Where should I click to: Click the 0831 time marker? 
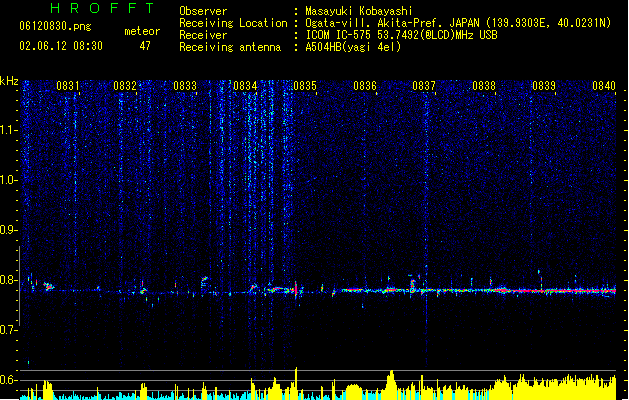(68, 86)
